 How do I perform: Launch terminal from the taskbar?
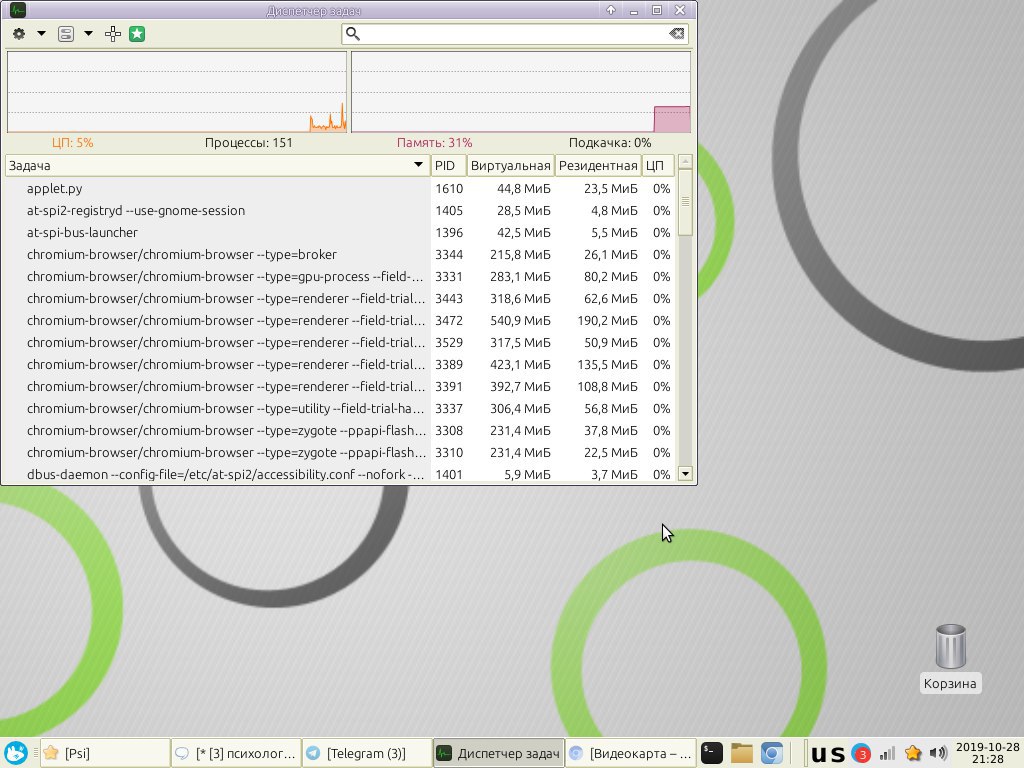[712, 753]
